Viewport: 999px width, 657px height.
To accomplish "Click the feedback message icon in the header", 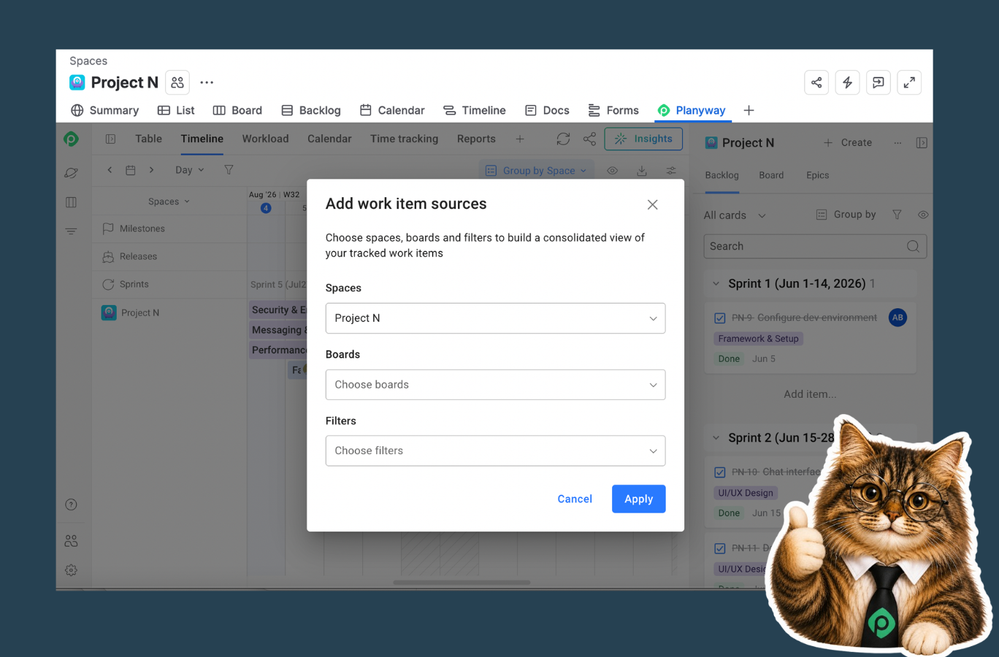I will (878, 82).
